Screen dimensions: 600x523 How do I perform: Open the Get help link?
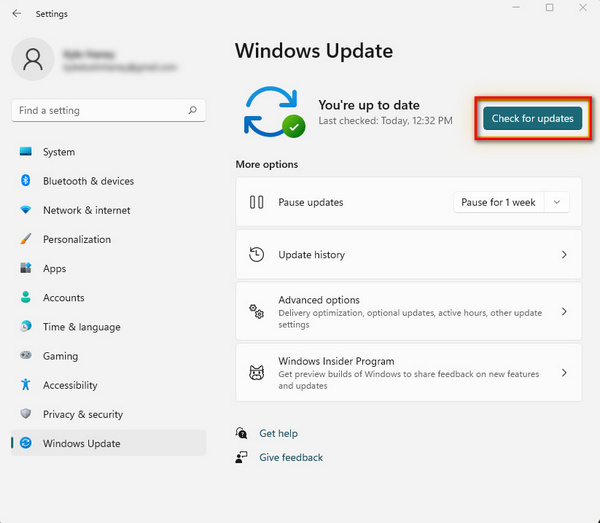click(x=278, y=433)
